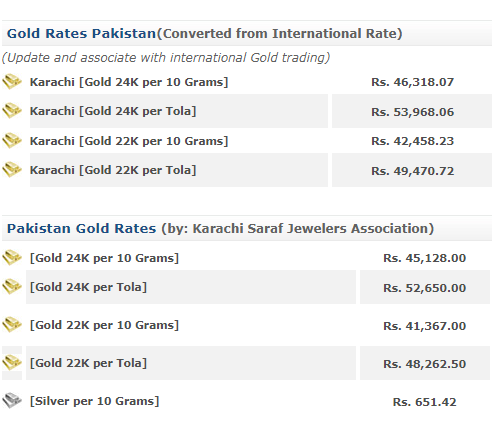Click gold bar icon beside Karachi 24K per Tola
Image resolution: width=492 pixels, height=422 pixels.
pyautogui.click(x=12, y=111)
